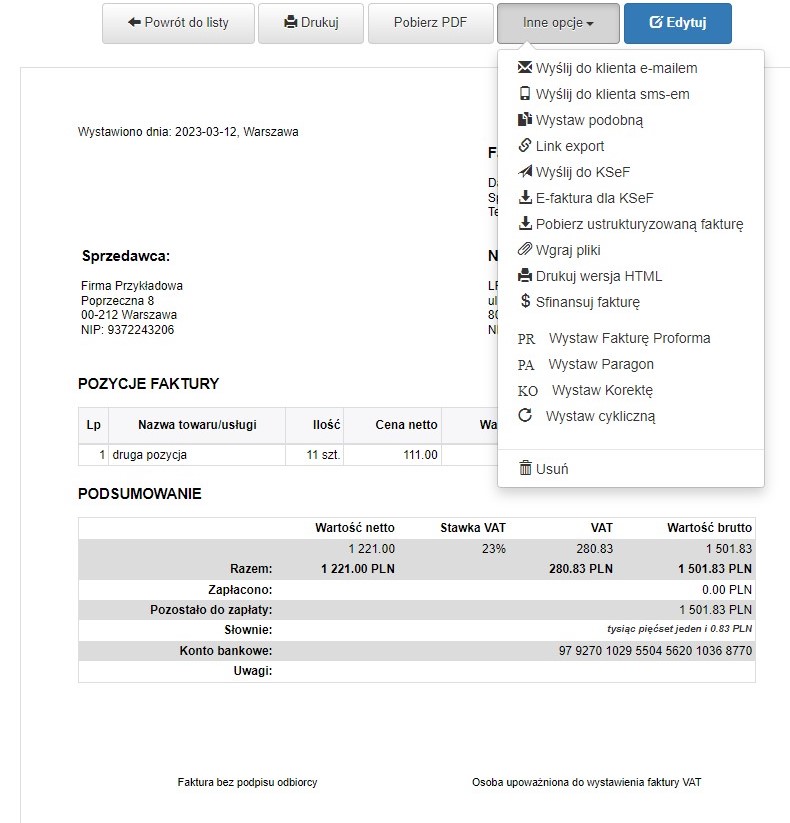Screen dimensions: 790x823
Task: Click the paper plane icon beside Wyślij do KSeF
Action: [x=524, y=171]
